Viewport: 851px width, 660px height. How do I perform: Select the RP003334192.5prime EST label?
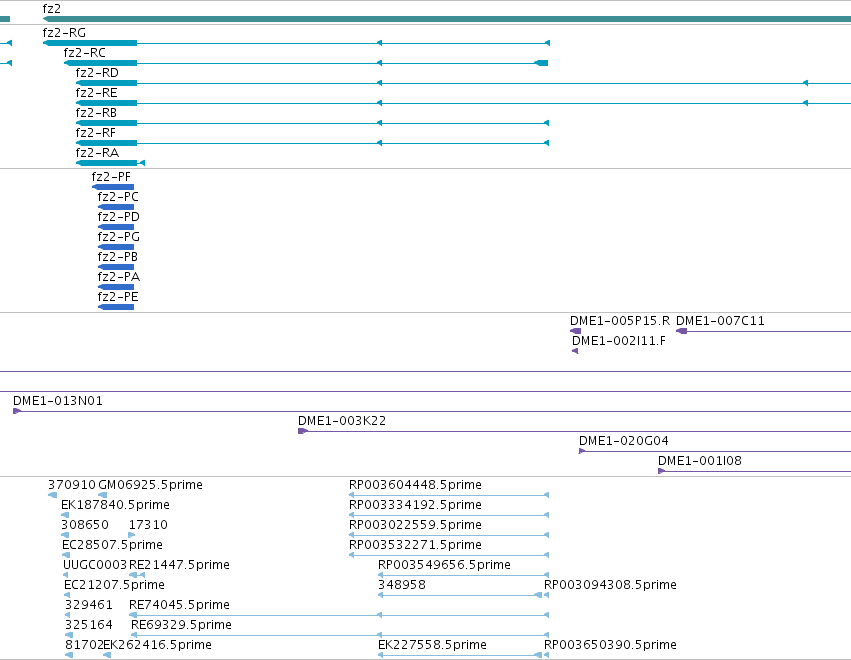[415, 505]
